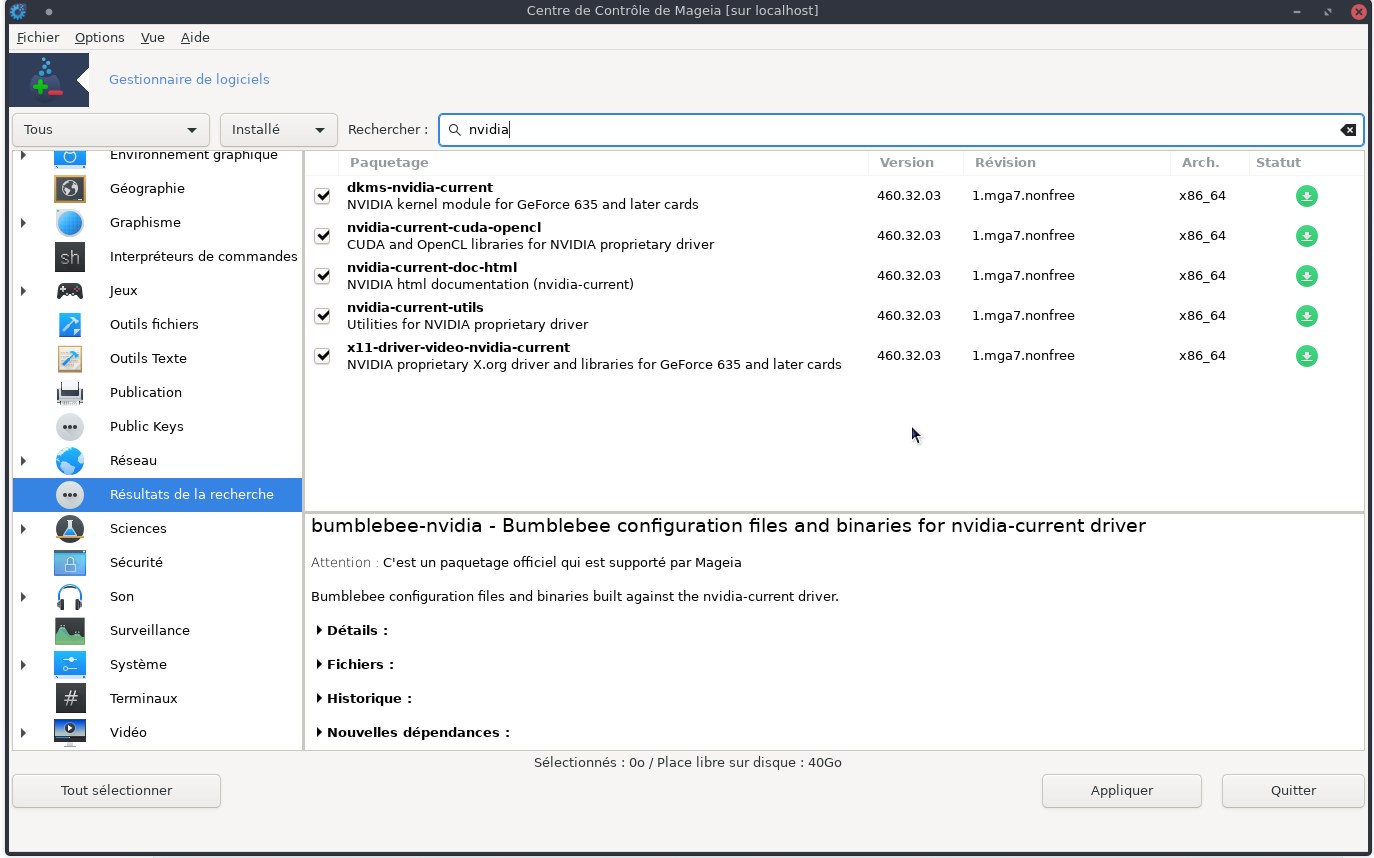The image size is (1374, 858).
Task: Click the Appliquer button
Action: tap(1122, 790)
